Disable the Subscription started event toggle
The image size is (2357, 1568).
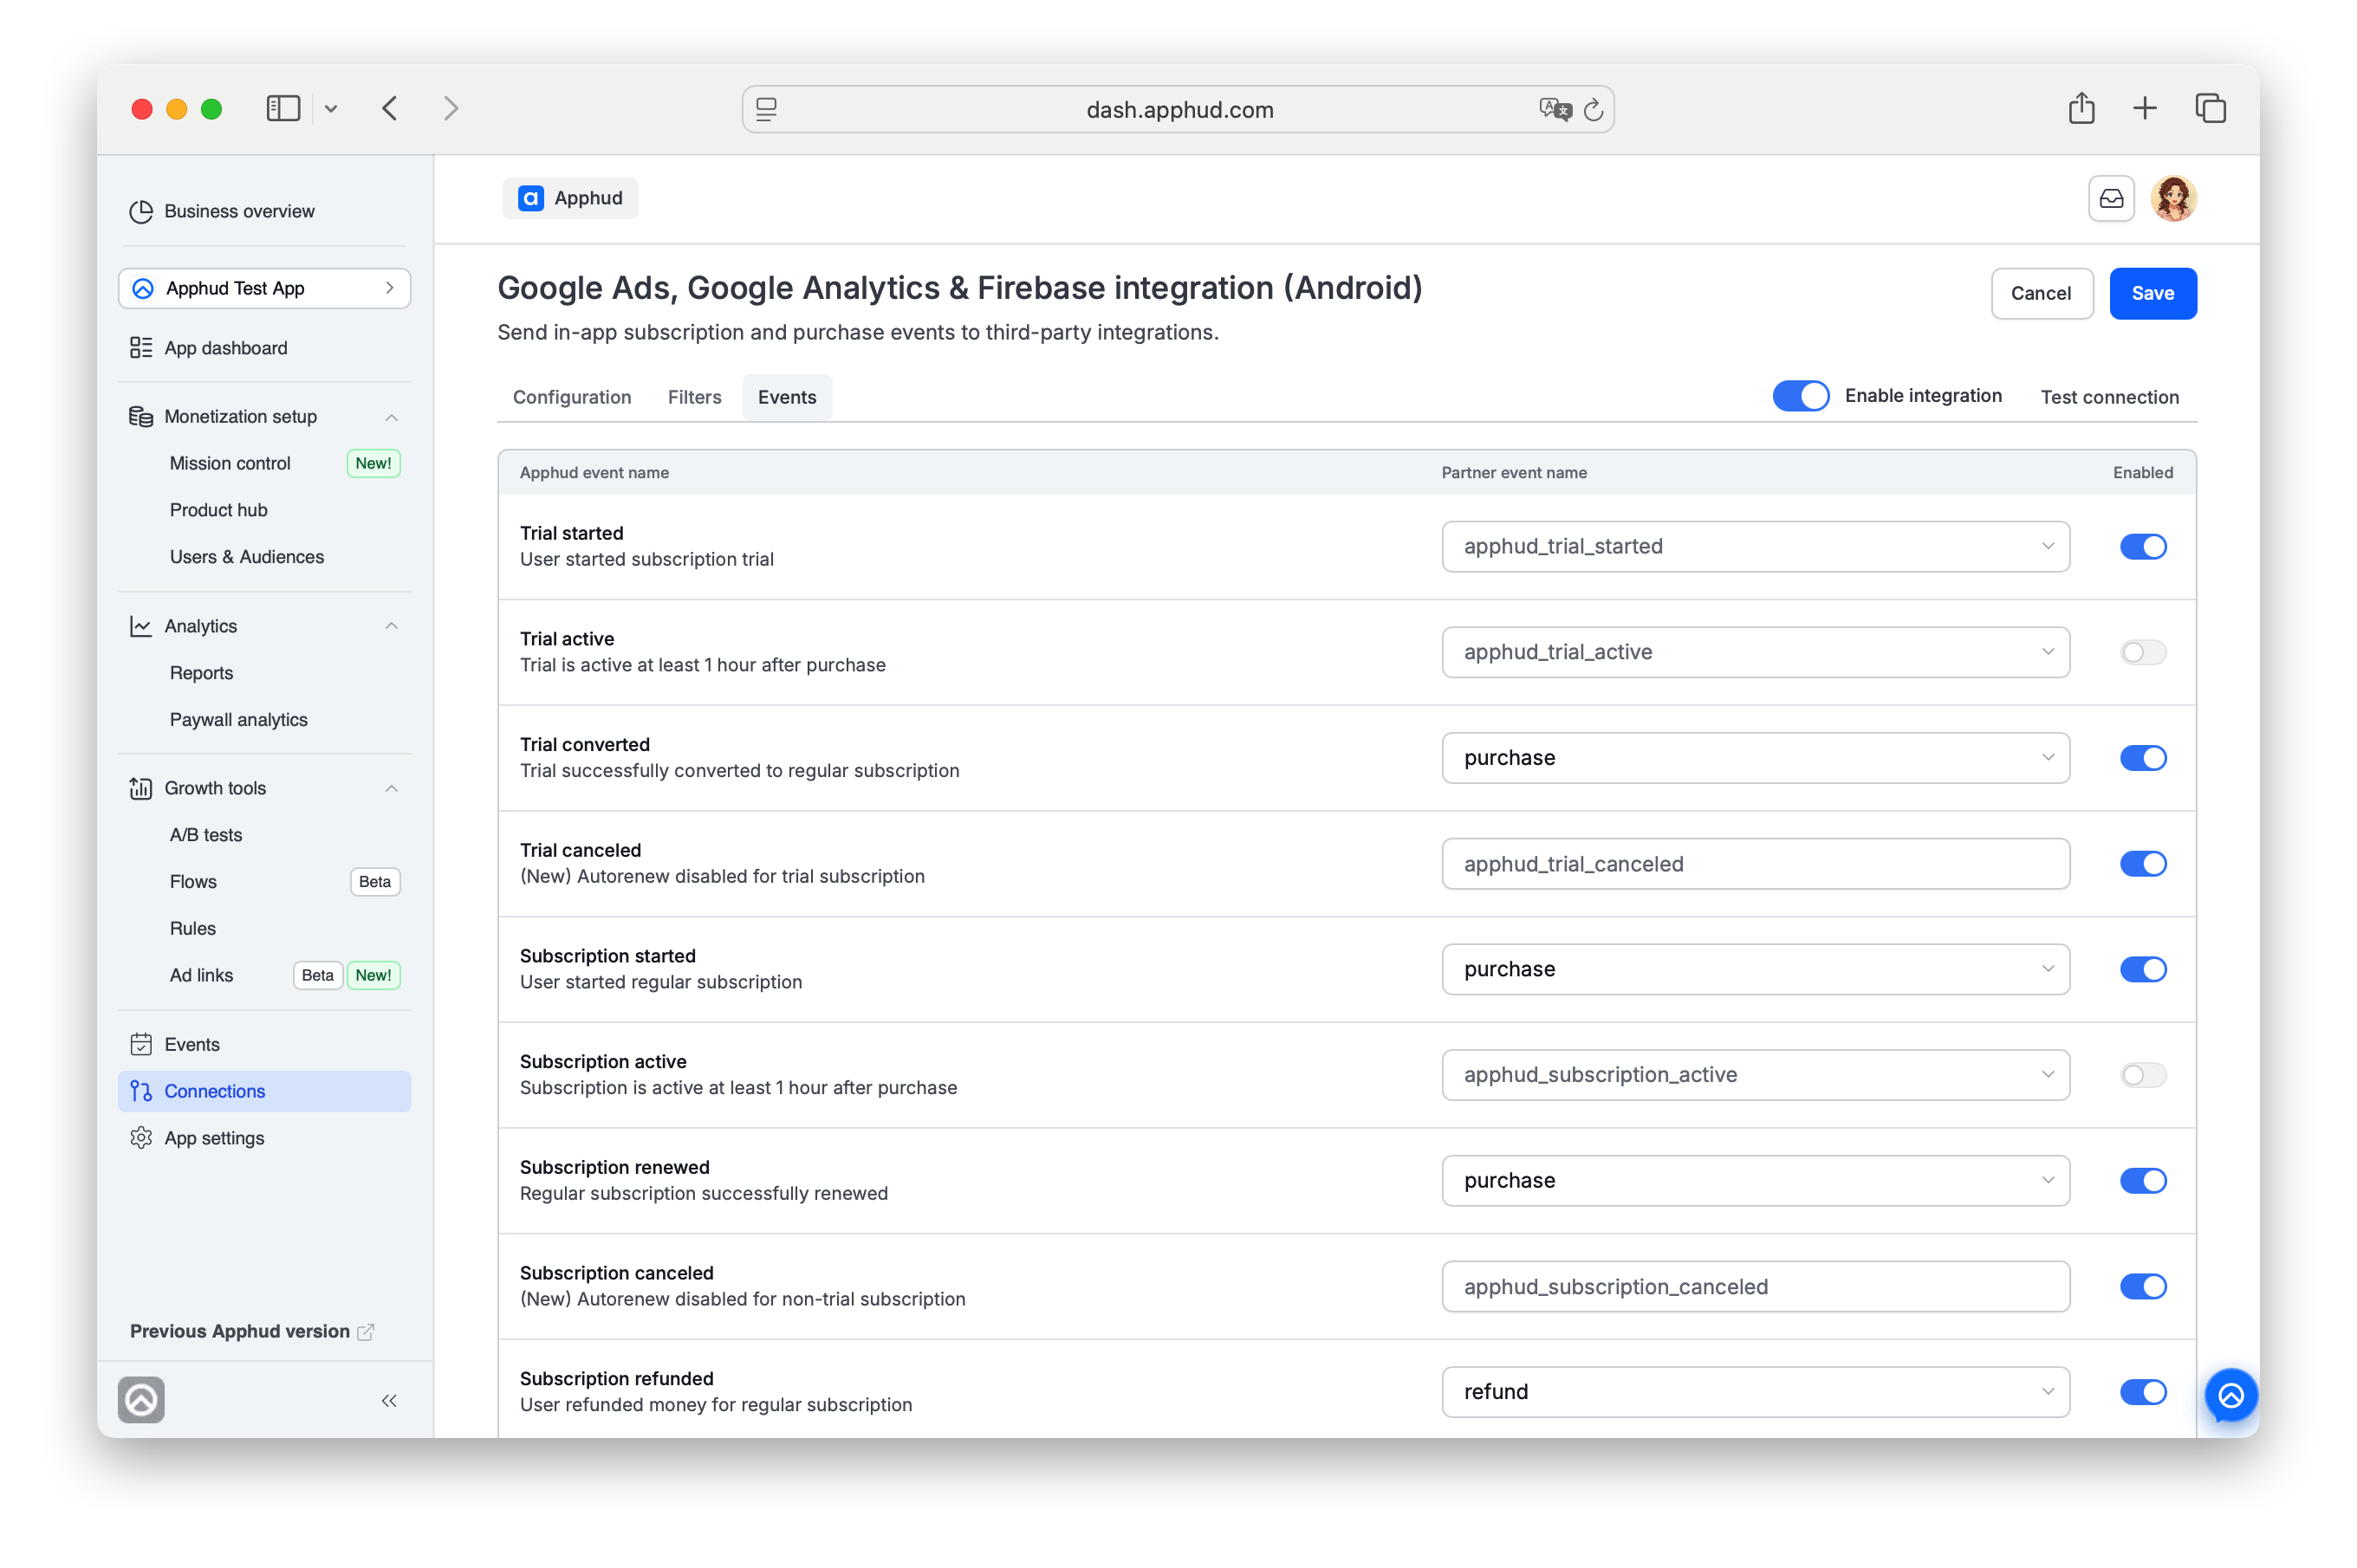tap(2142, 969)
